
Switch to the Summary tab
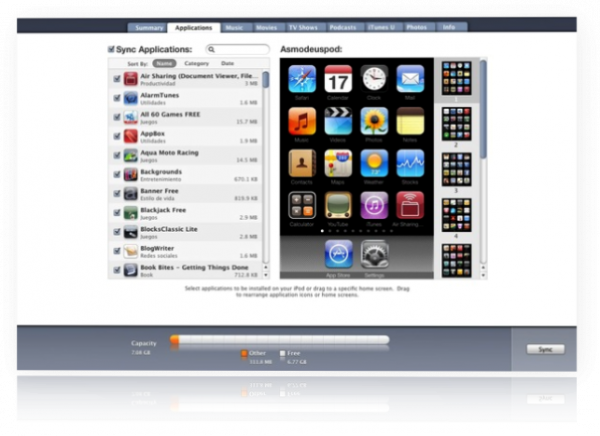pos(148,28)
